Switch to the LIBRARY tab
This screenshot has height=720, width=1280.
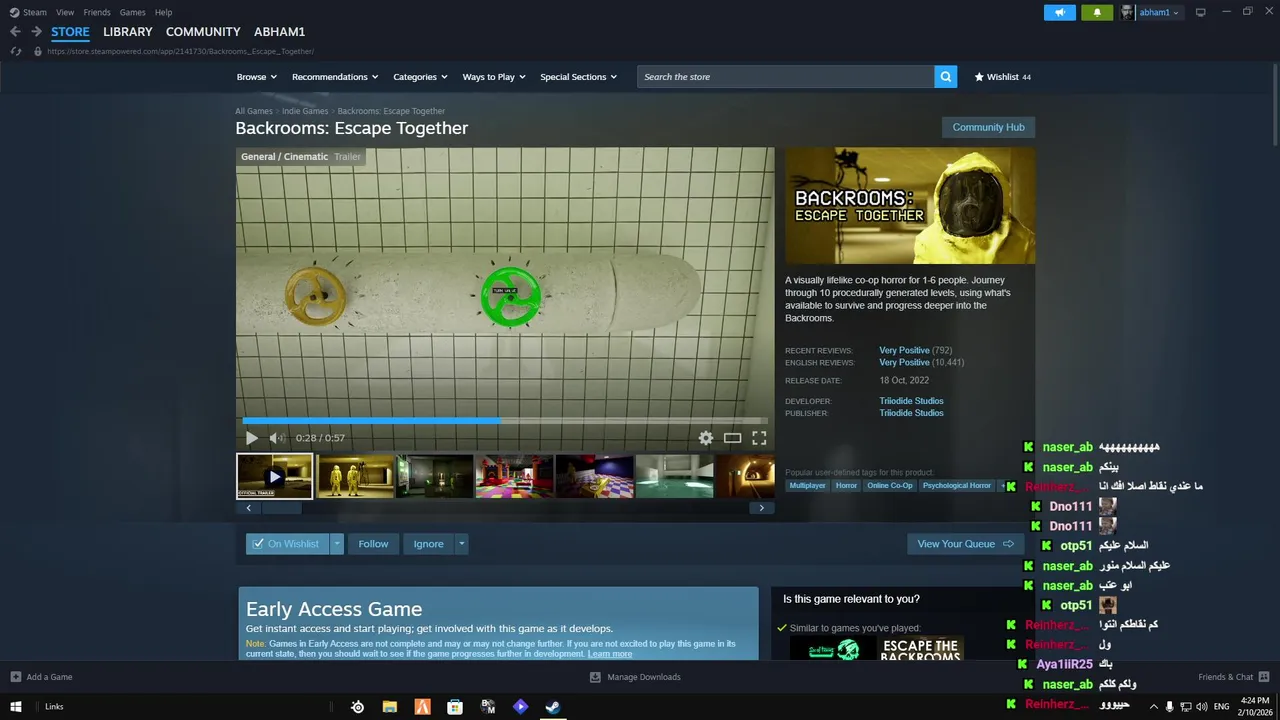128,32
